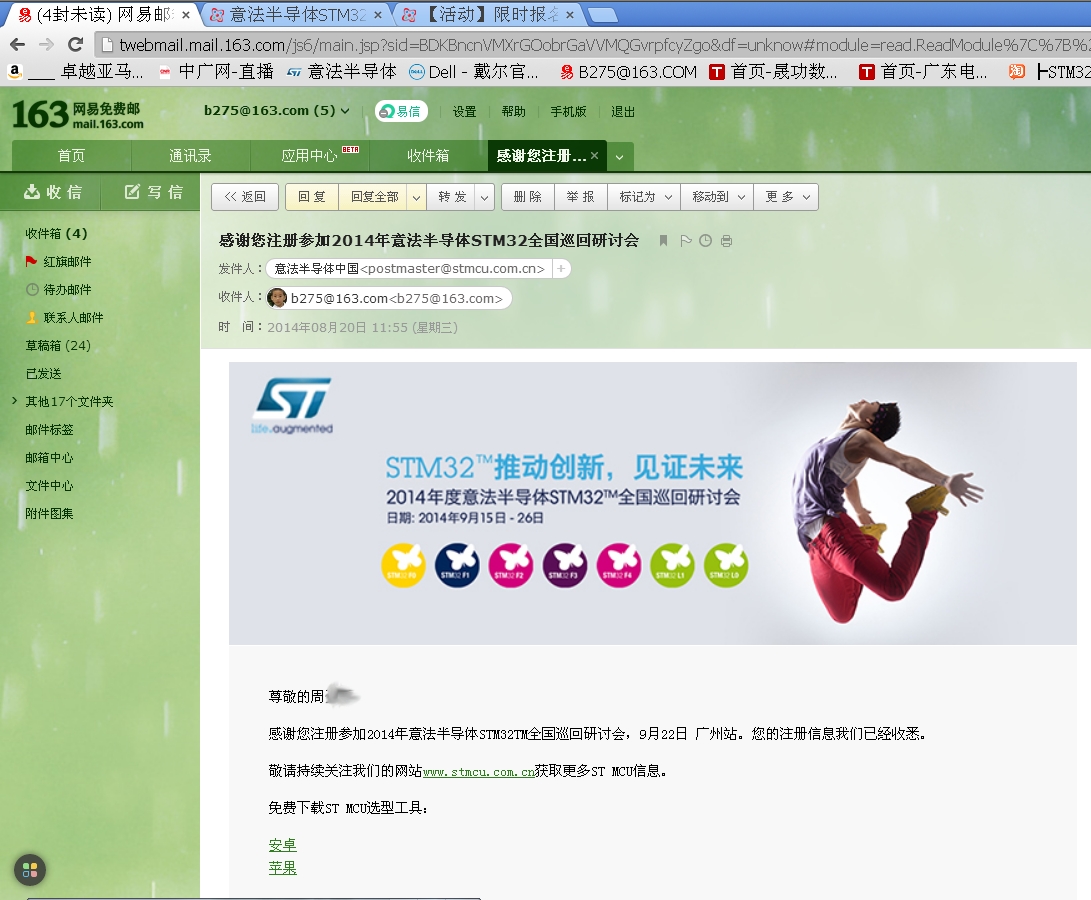This screenshot has height=900, width=1091.
Task: Click the purple STM32 F3 butterfly icon
Action: click(565, 565)
